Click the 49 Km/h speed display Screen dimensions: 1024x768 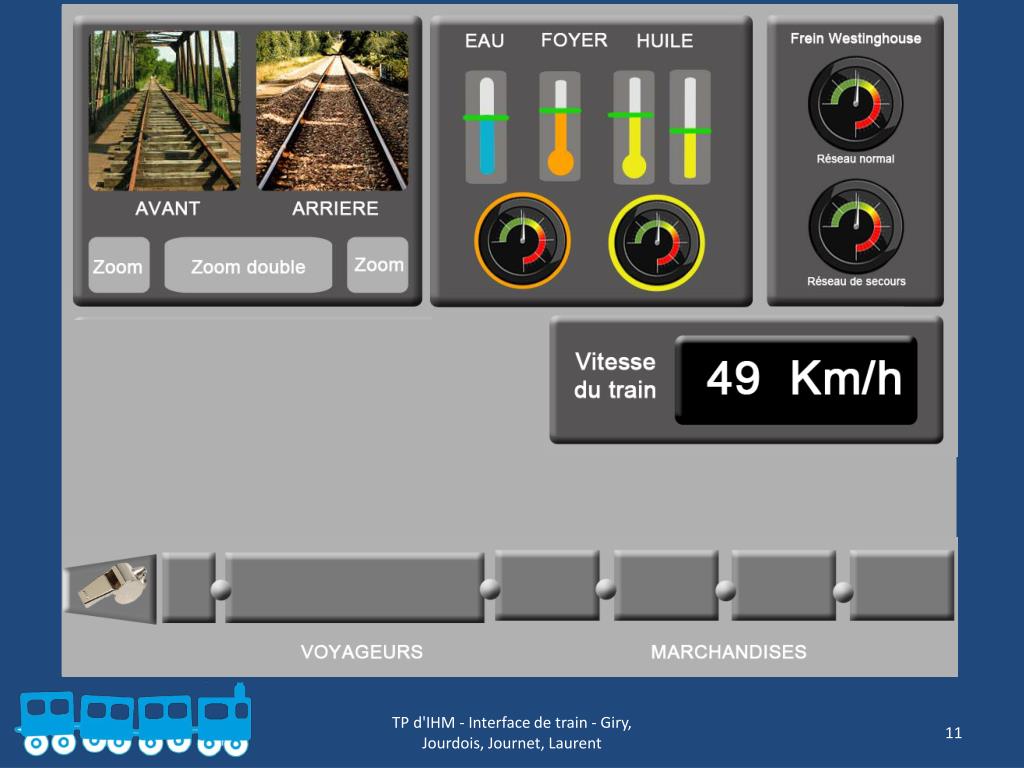click(796, 380)
